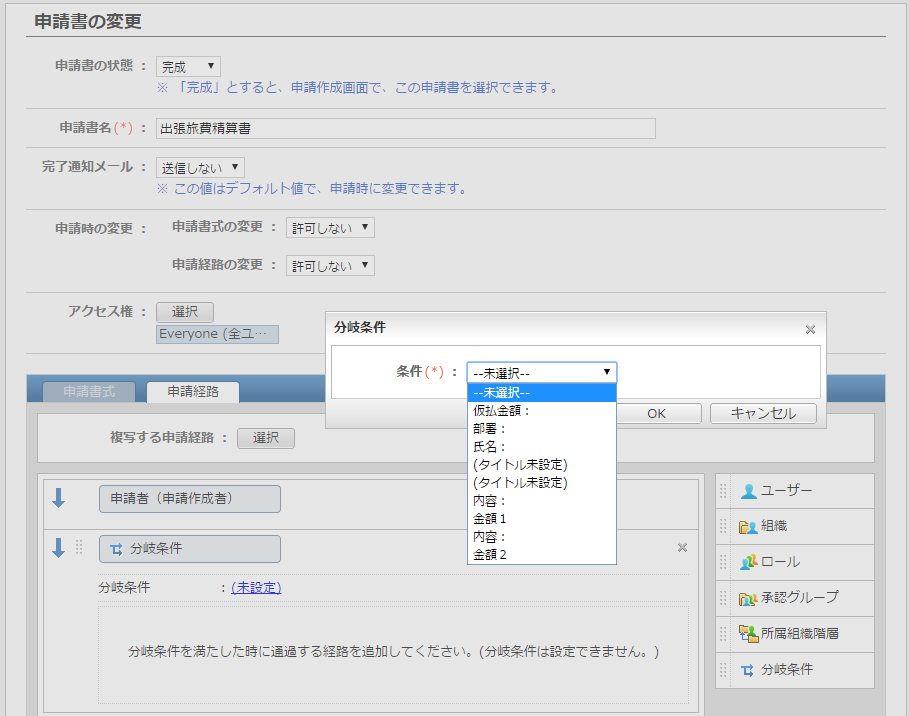Viewport: 909px width, 716px height.
Task: Click the 分岐条件 icon in right palette
Action: tap(748, 670)
